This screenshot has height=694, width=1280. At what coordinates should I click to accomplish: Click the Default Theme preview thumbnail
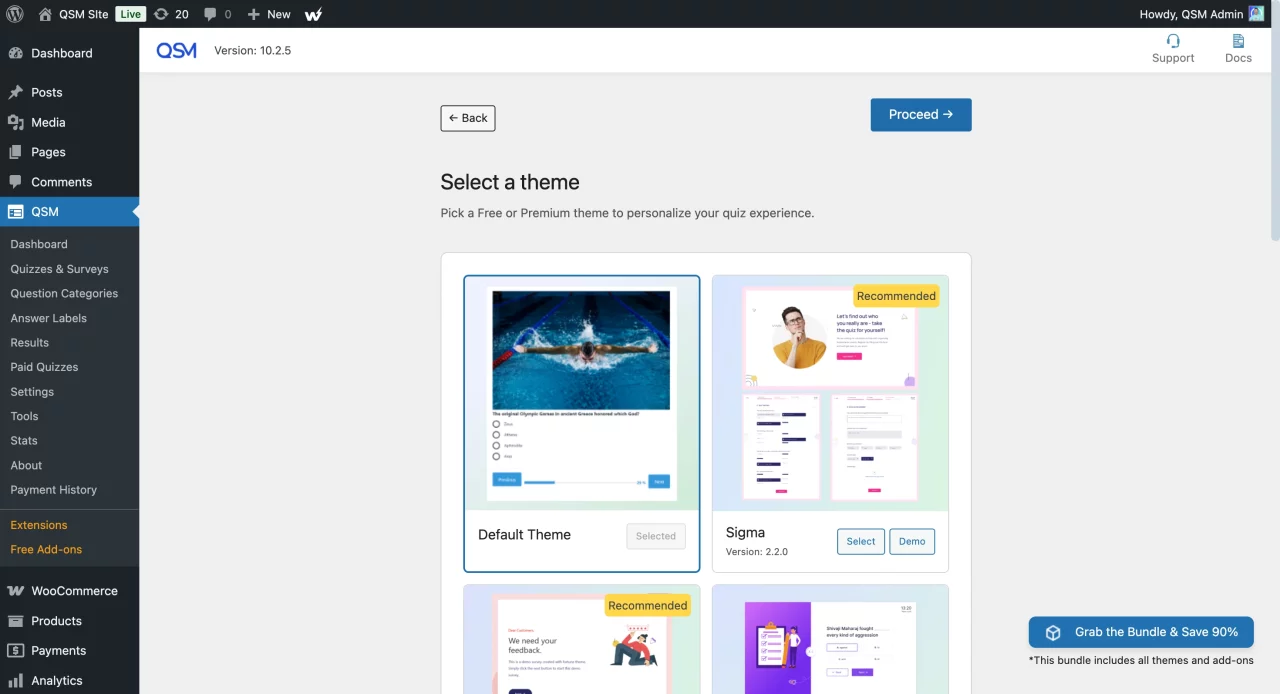[x=581, y=393]
